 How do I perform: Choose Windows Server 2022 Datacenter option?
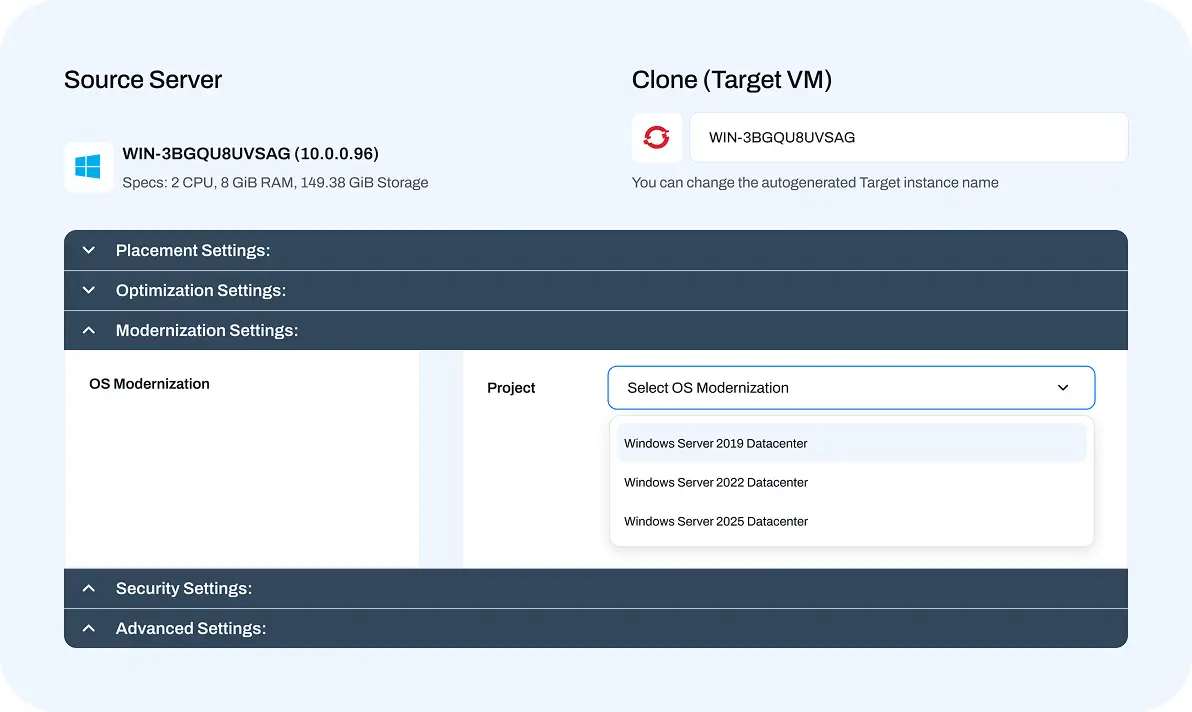point(851,483)
